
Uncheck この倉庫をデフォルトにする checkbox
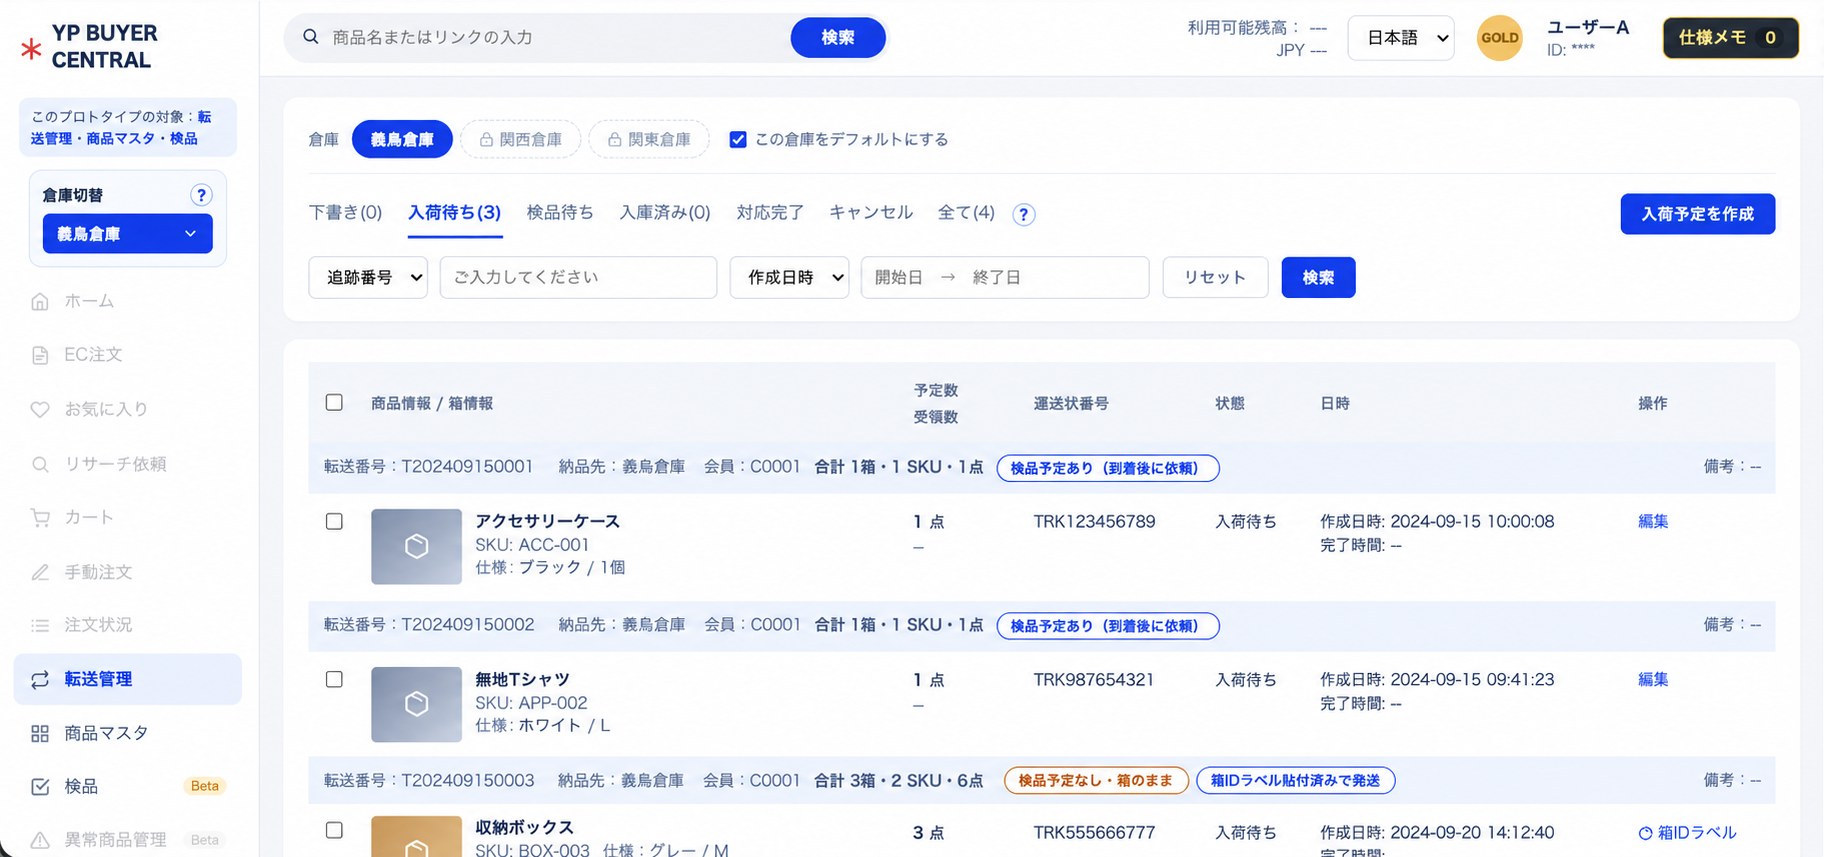point(738,140)
